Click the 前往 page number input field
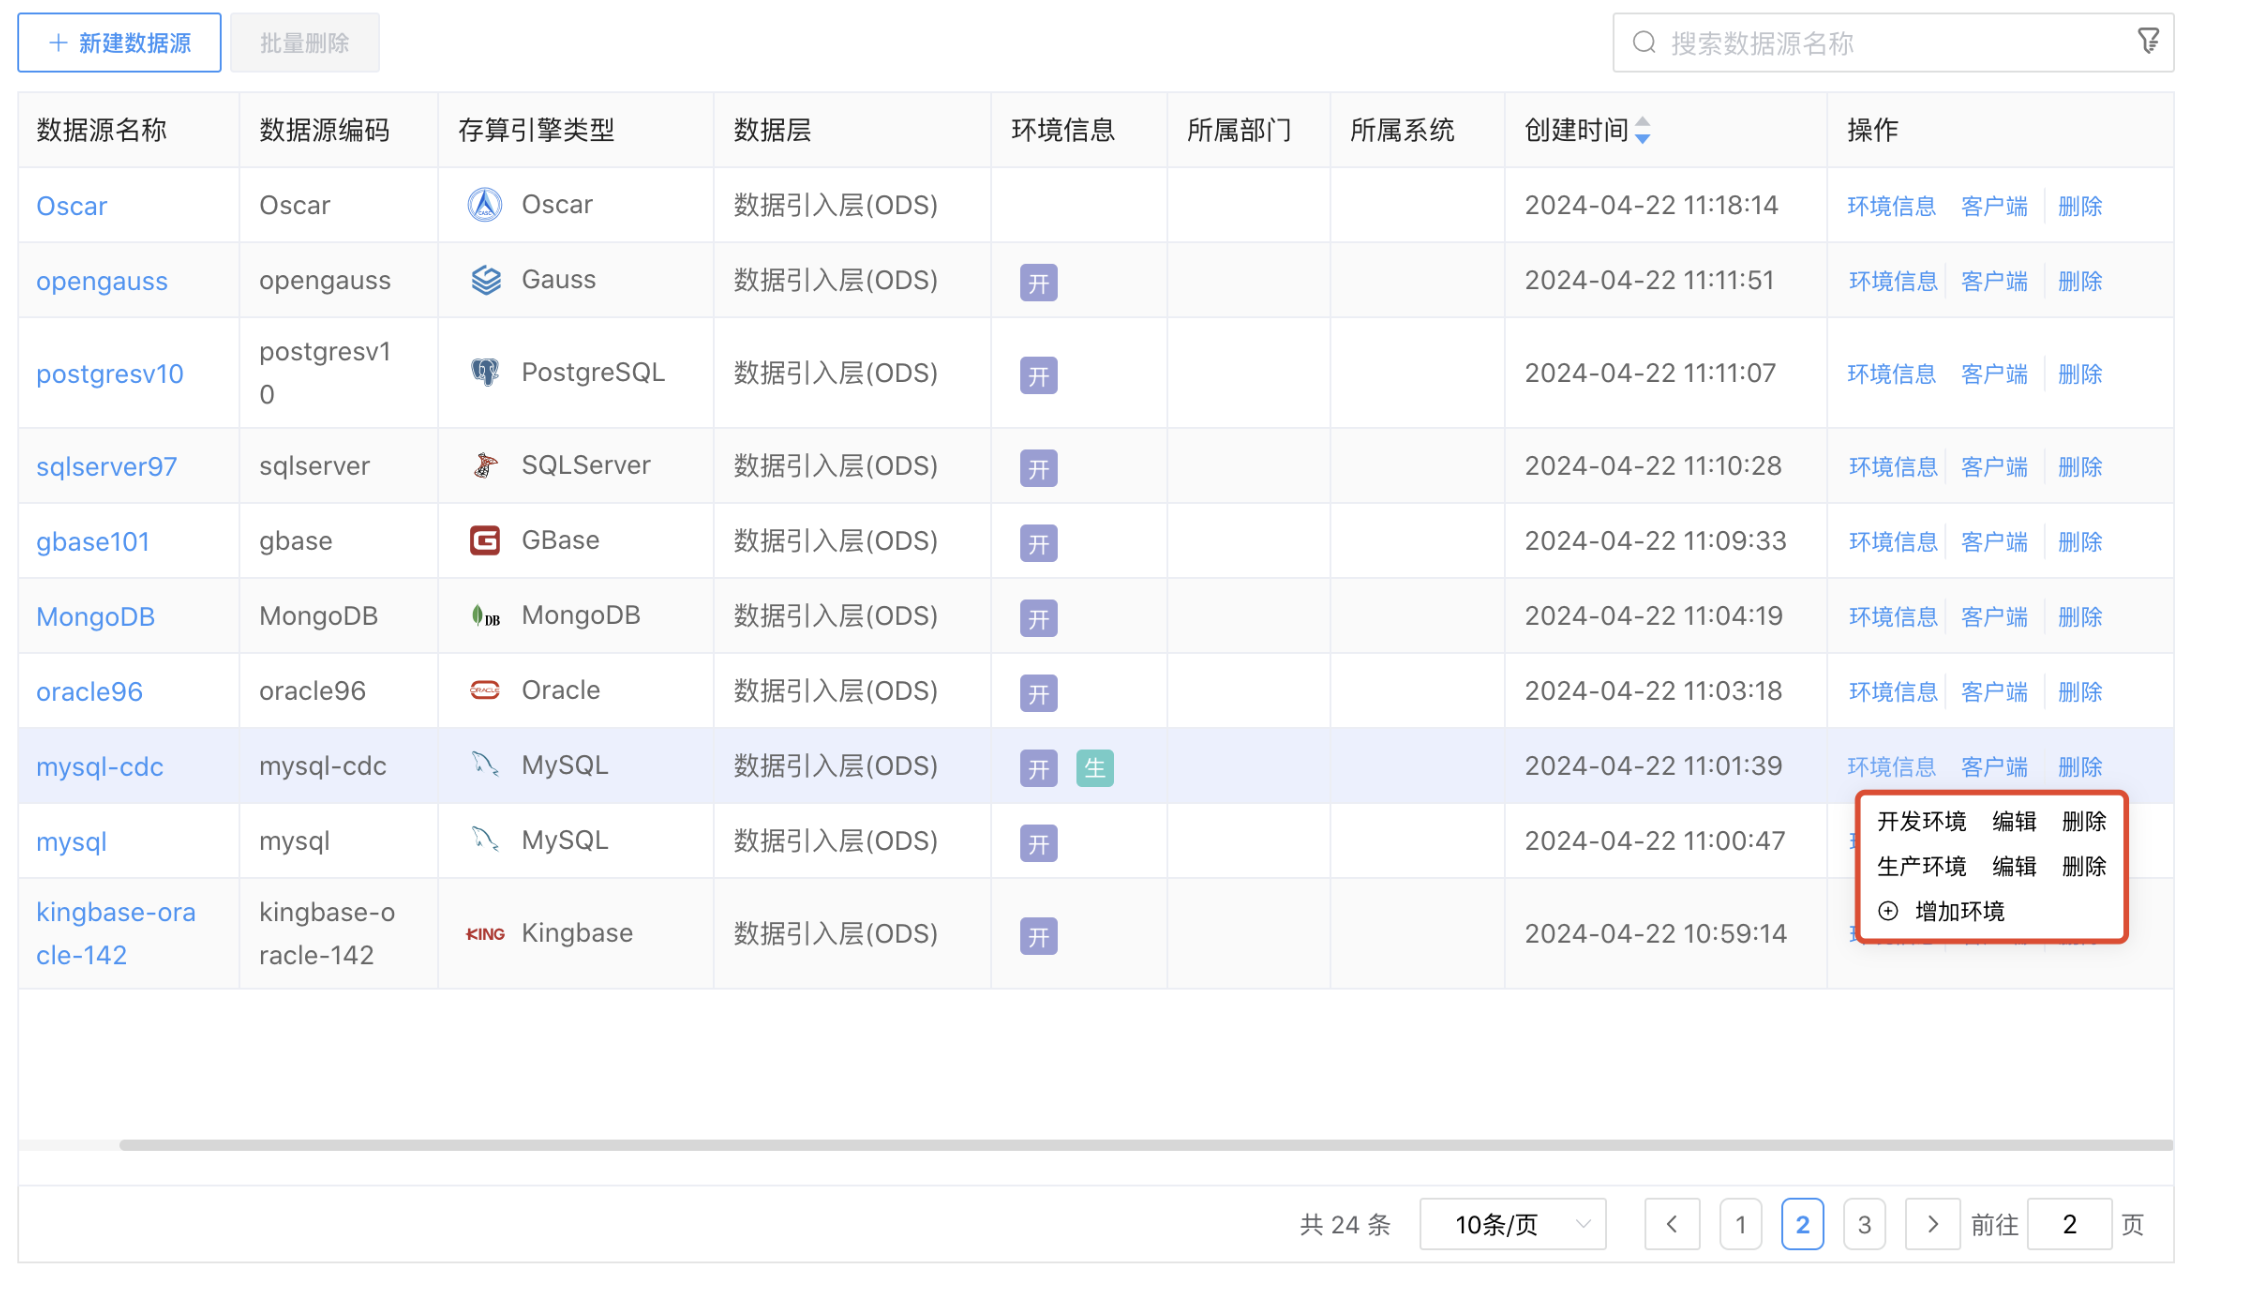 (2068, 1223)
